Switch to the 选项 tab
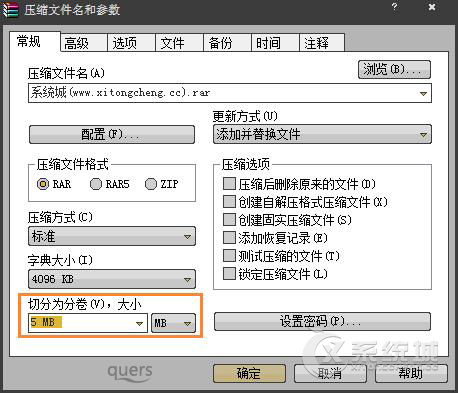 pyautogui.click(x=131, y=43)
